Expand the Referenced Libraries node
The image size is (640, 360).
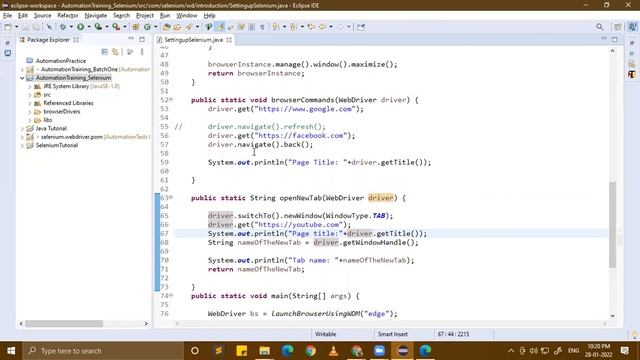(x=30, y=103)
